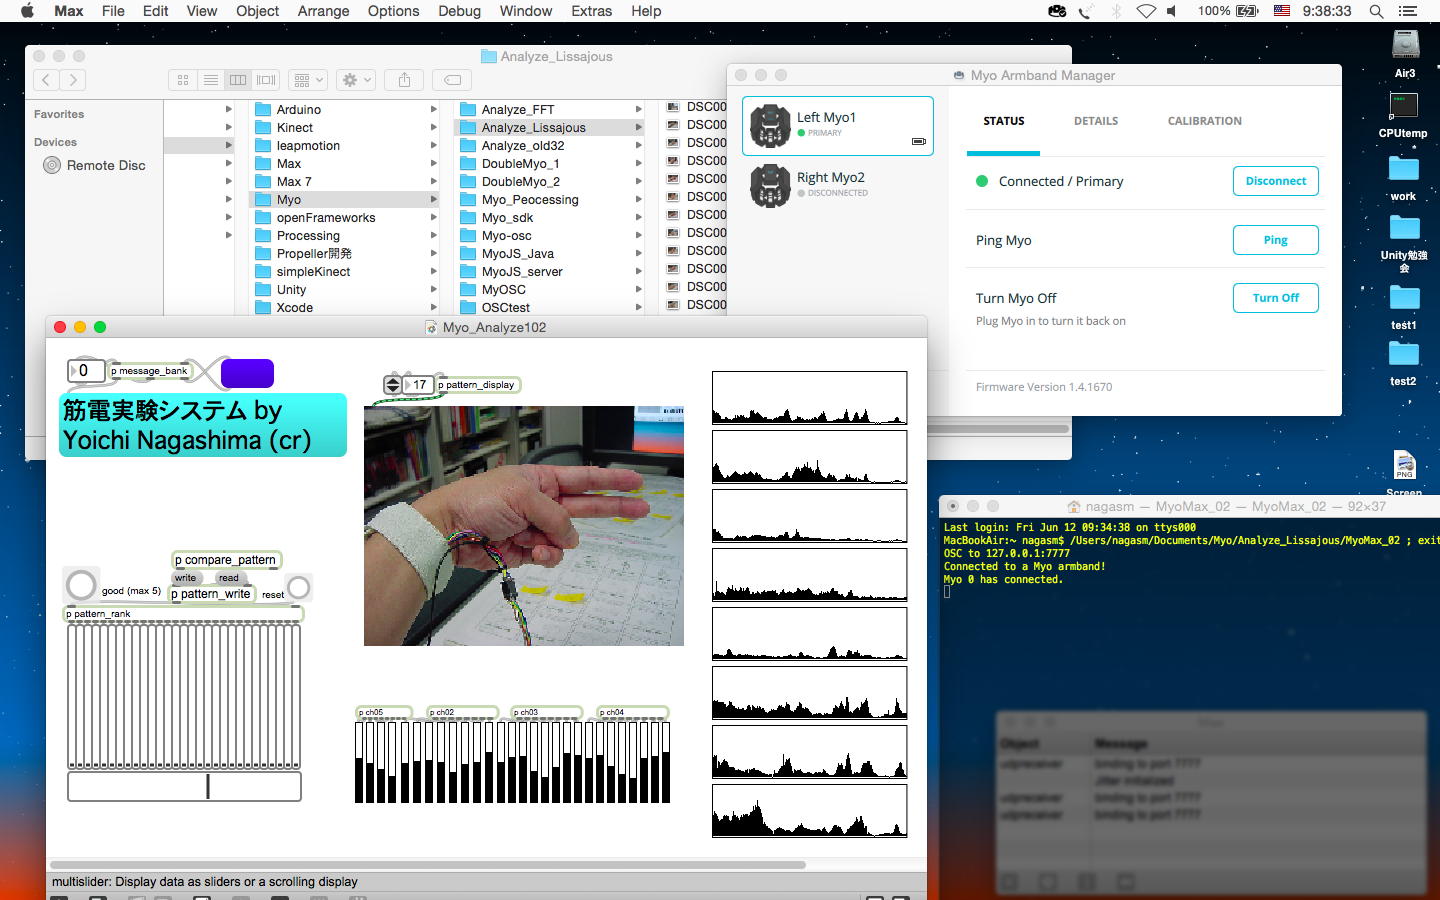Click the horizontal slider below pattern_rank multislider
Image resolution: width=1440 pixels, height=900 pixels.
point(184,786)
